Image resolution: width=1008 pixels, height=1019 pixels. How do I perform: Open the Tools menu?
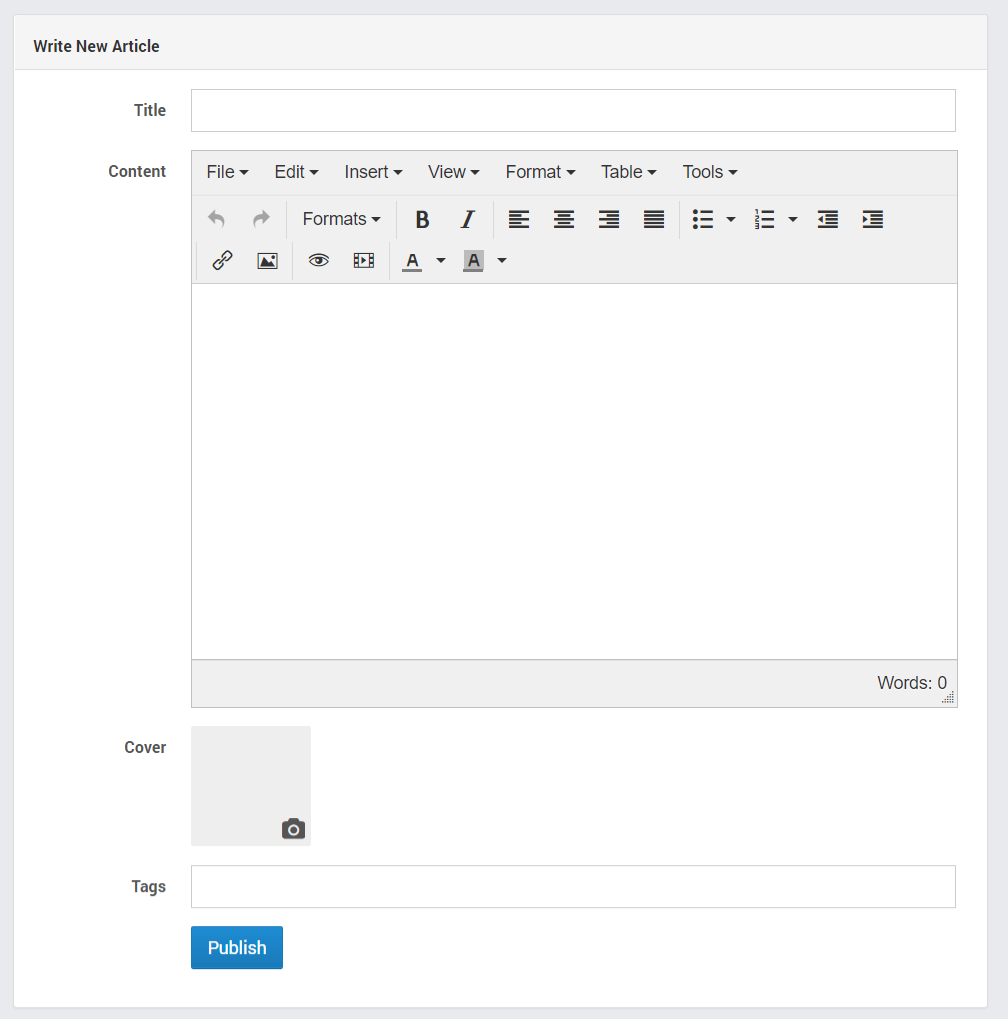coord(710,172)
